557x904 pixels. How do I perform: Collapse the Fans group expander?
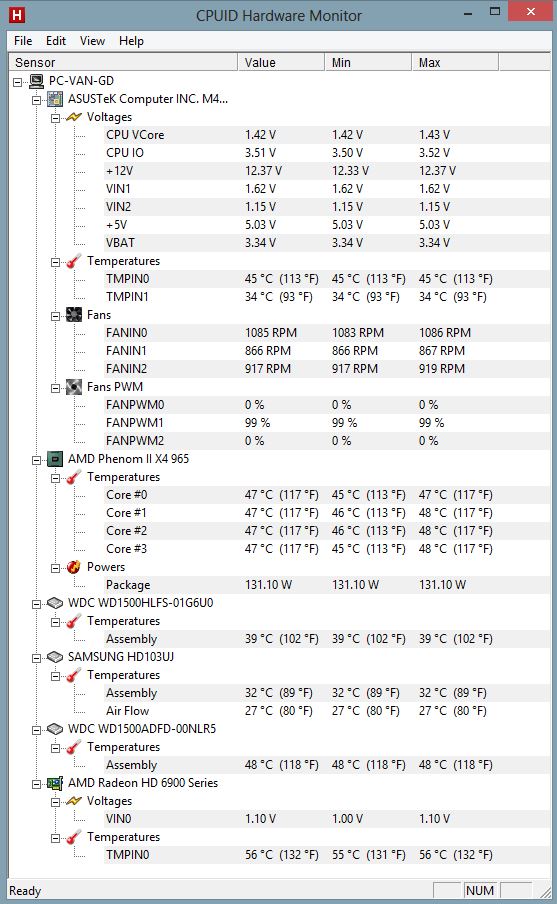[x=55, y=316]
